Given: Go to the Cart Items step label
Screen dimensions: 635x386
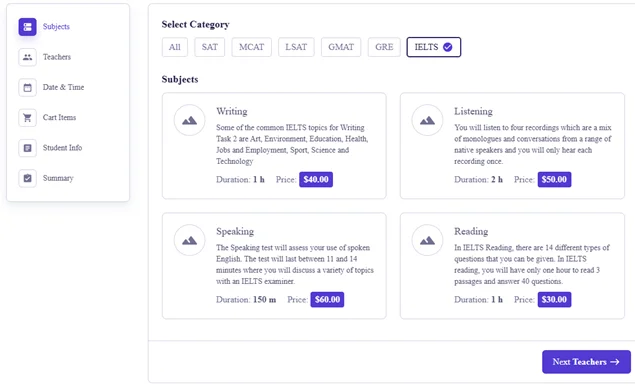Looking at the screenshot, I should click(x=60, y=118).
